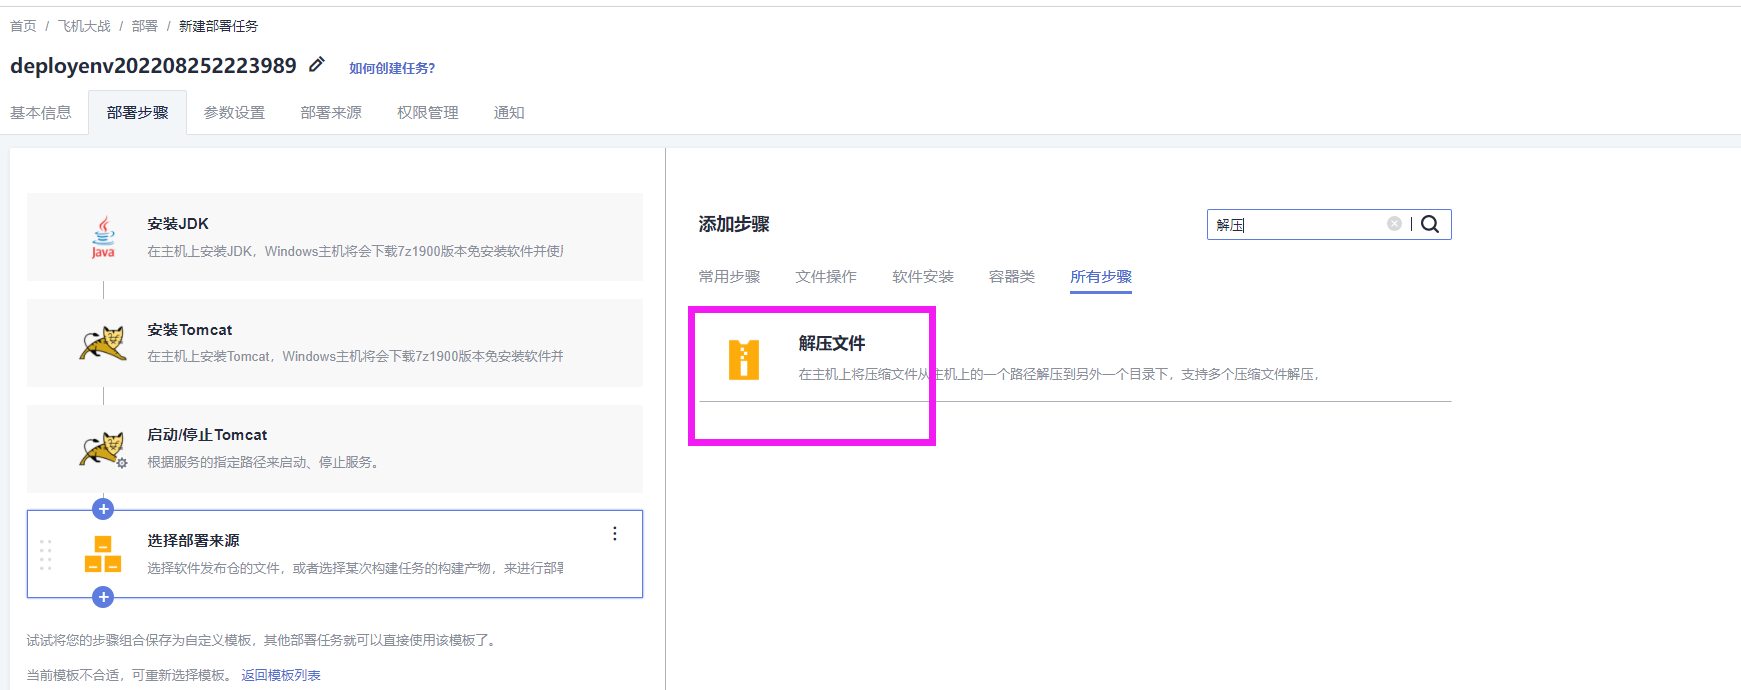Click description text of 安装Tomcat step
The height and width of the screenshot is (690, 1741).
click(x=355, y=357)
